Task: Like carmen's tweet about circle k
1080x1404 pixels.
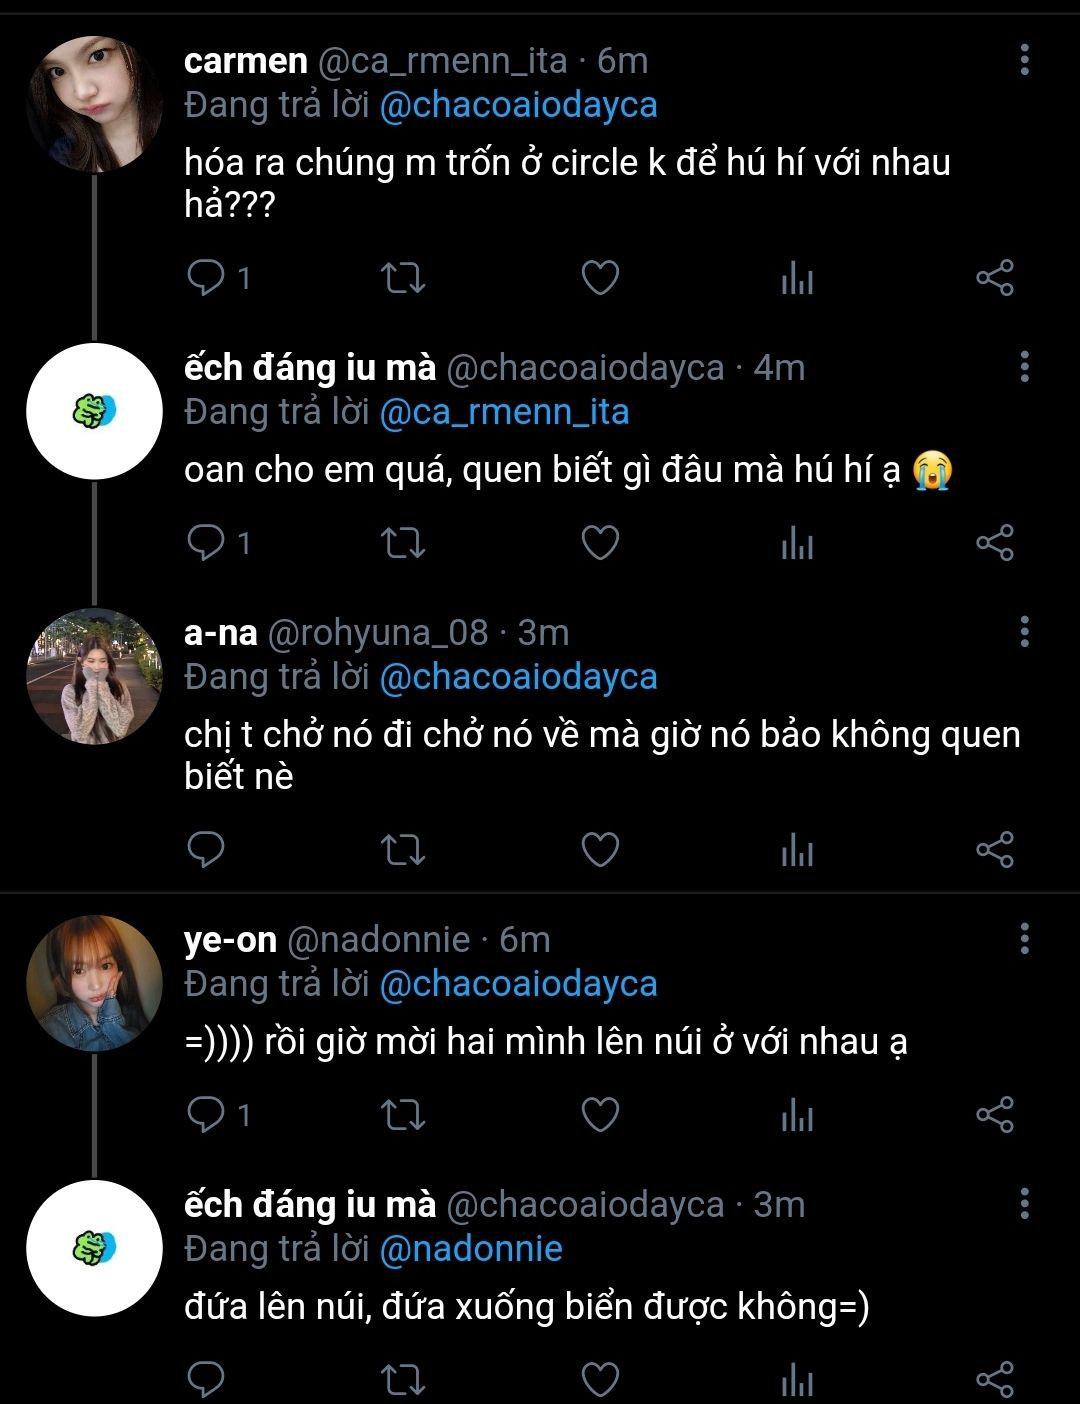Action: [600, 277]
